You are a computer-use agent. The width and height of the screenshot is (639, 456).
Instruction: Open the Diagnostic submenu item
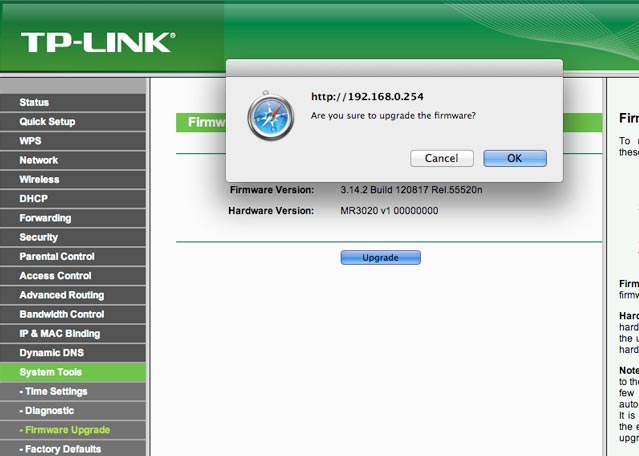pos(48,411)
